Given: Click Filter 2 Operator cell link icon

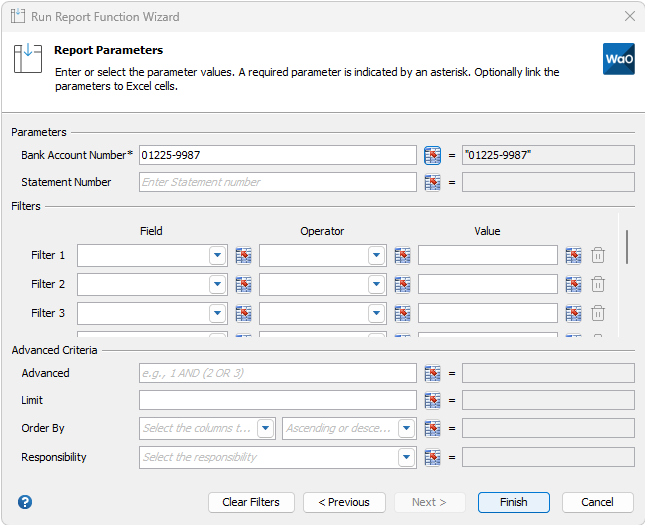Looking at the screenshot, I should tap(402, 284).
